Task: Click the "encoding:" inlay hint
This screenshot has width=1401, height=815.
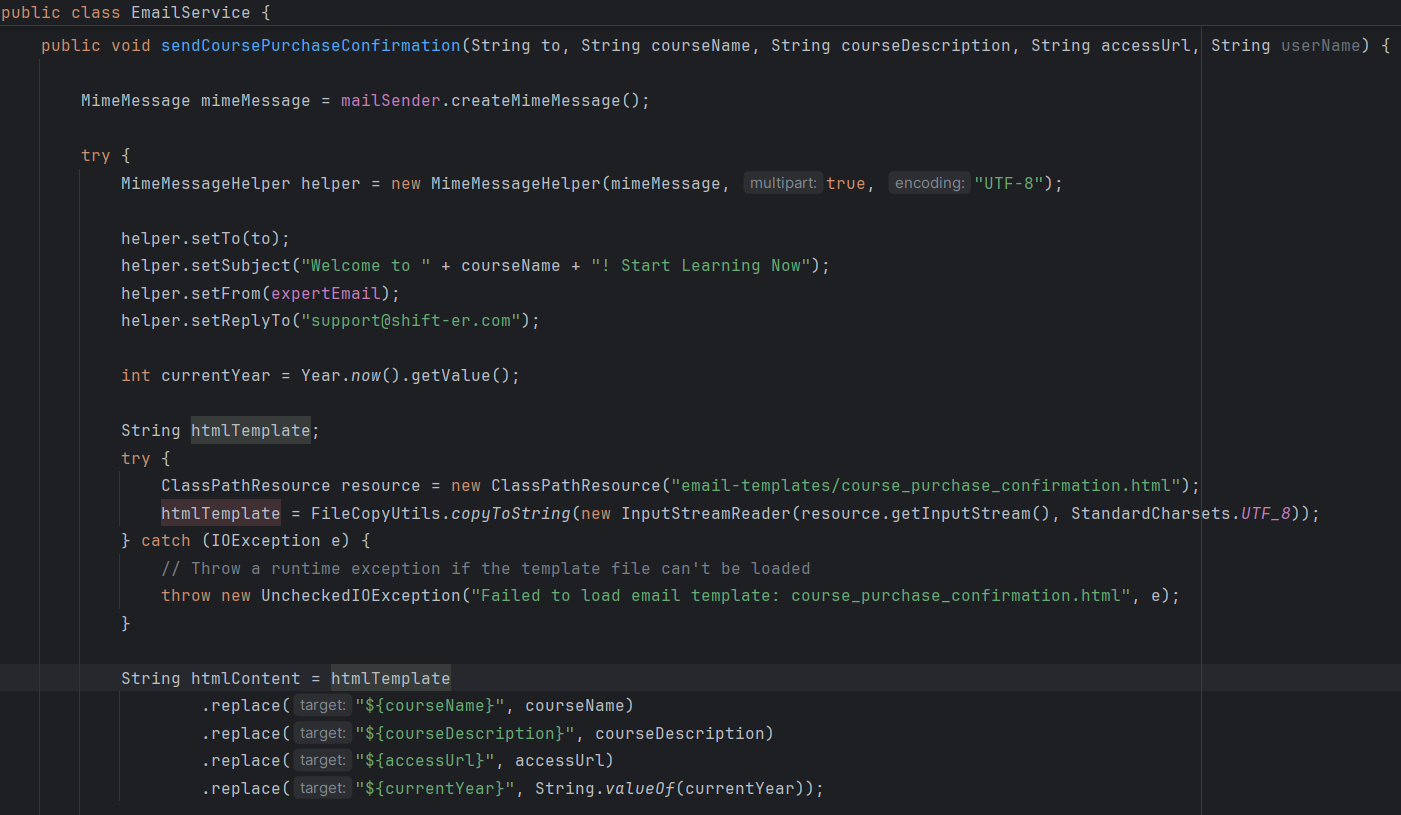Action: [x=929, y=184]
